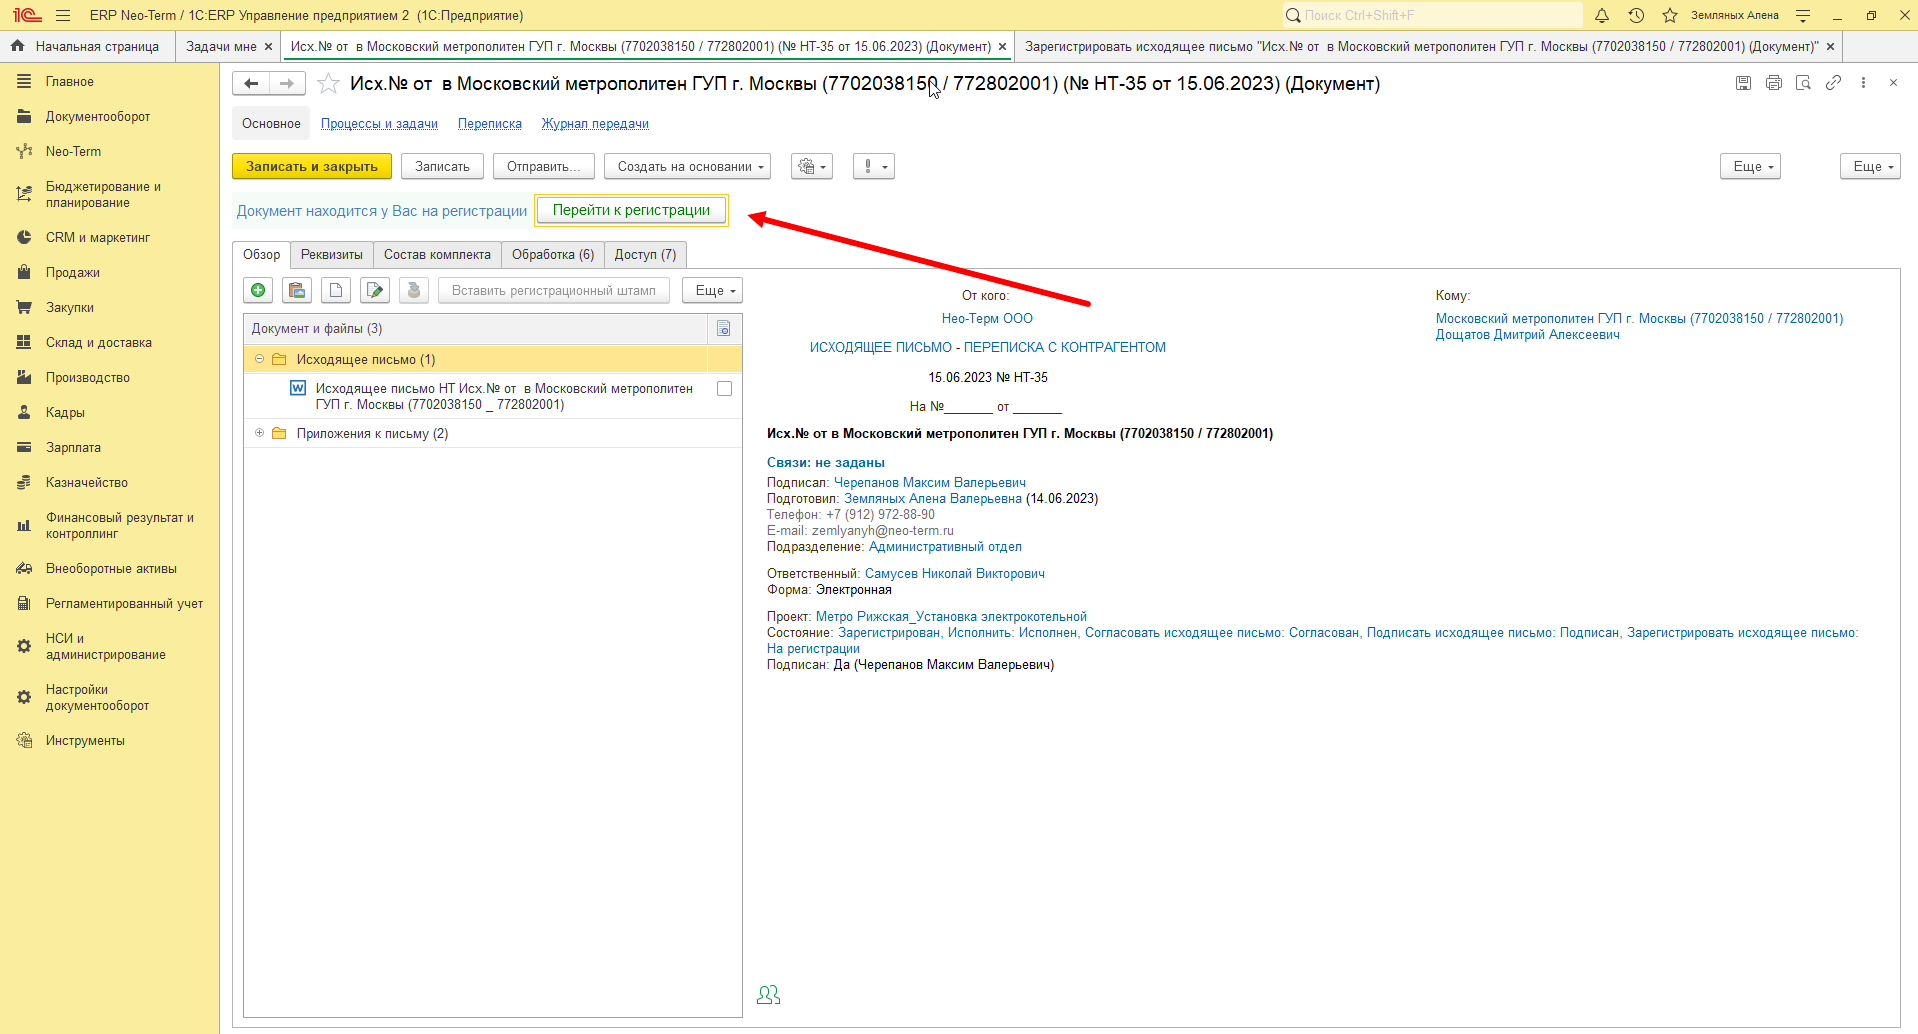The width and height of the screenshot is (1918, 1034).
Task: Open Черепанов Максим Валерьевич signer link
Action: pos(929,482)
